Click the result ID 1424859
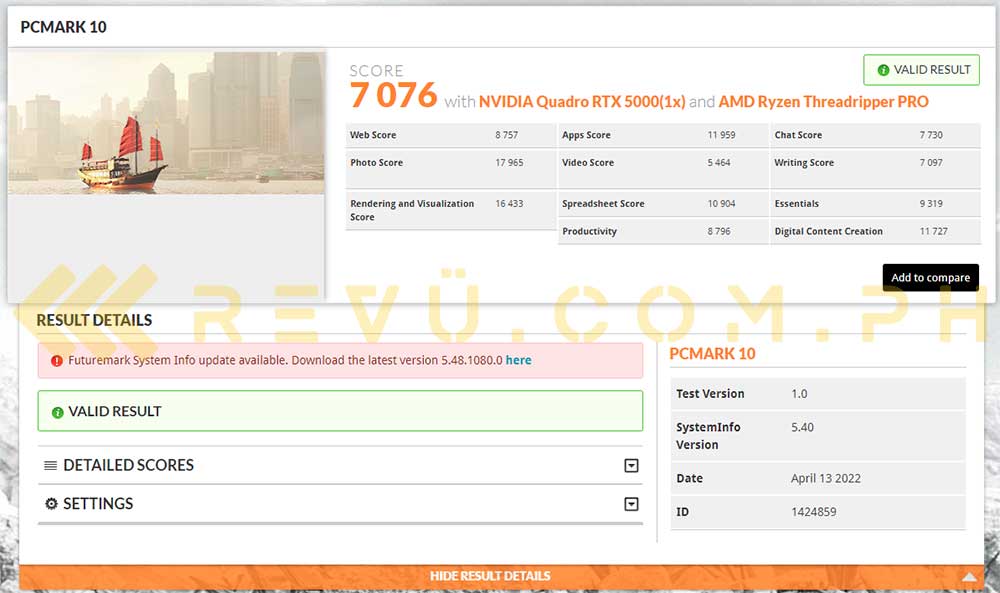The height and width of the screenshot is (593, 1000). tap(814, 512)
